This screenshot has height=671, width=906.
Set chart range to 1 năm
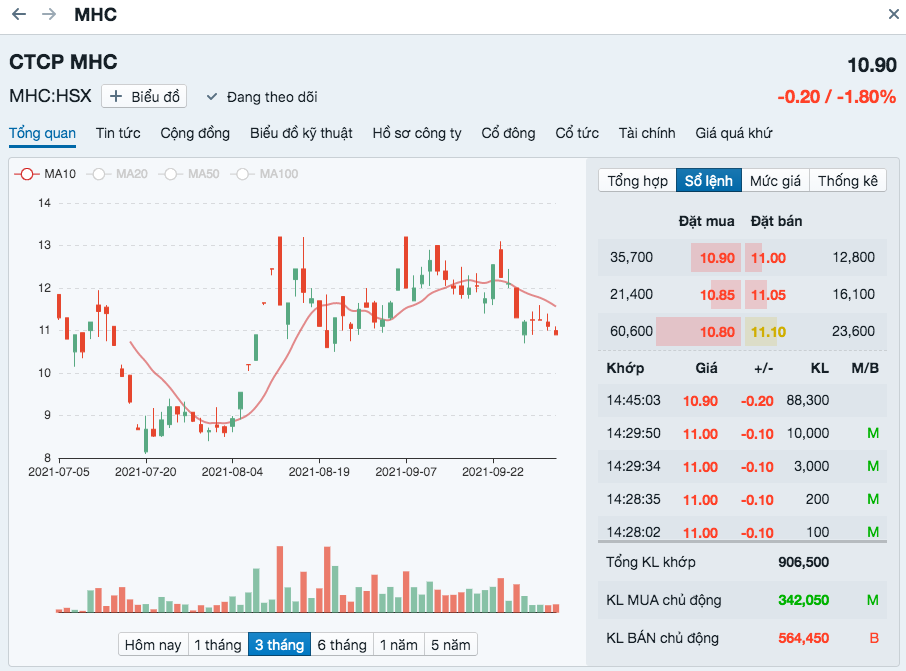(x=399, y=644)
